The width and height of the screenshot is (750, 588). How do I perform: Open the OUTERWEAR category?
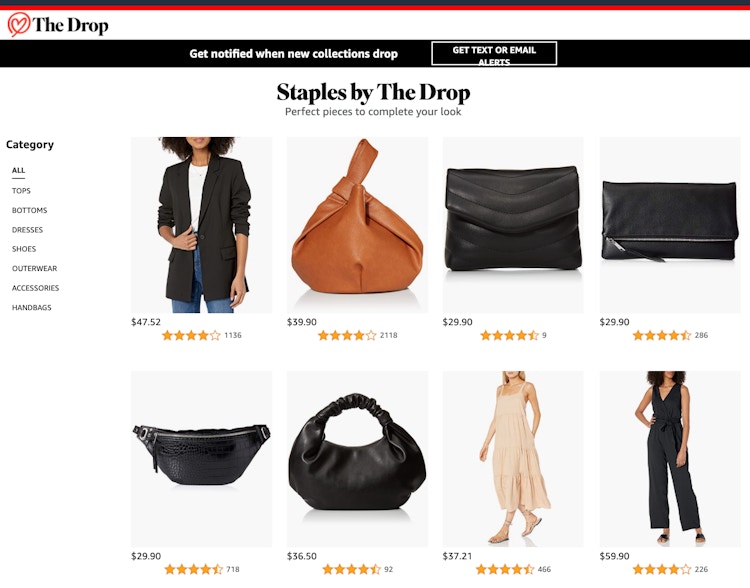tap(34, 268)
